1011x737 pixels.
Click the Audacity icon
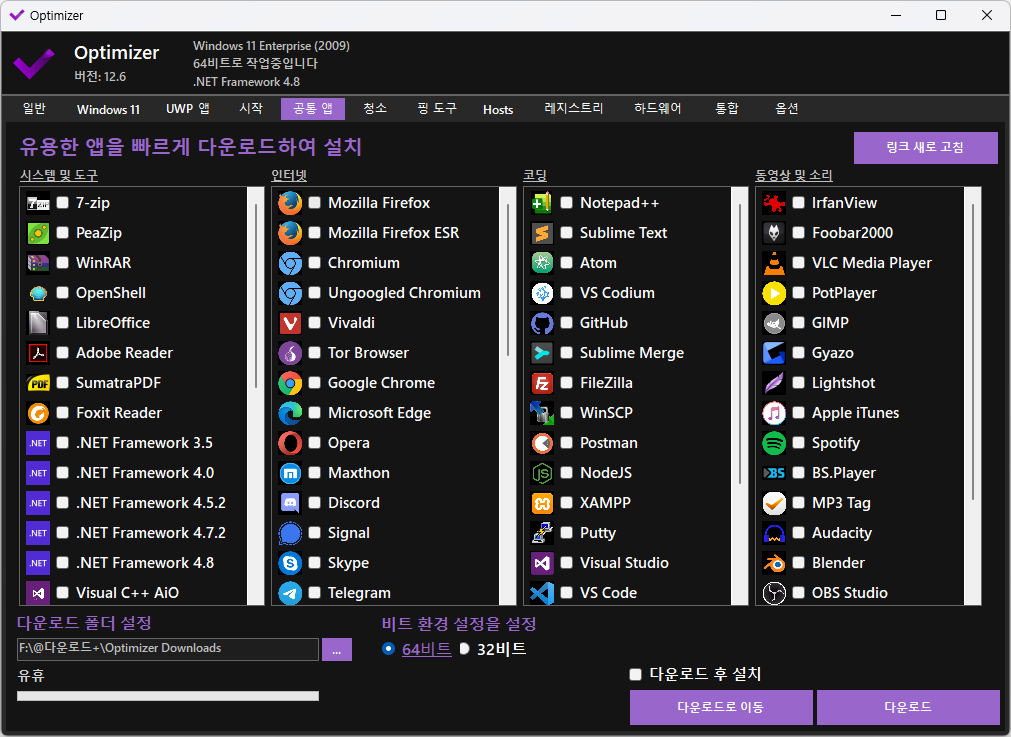774,533
